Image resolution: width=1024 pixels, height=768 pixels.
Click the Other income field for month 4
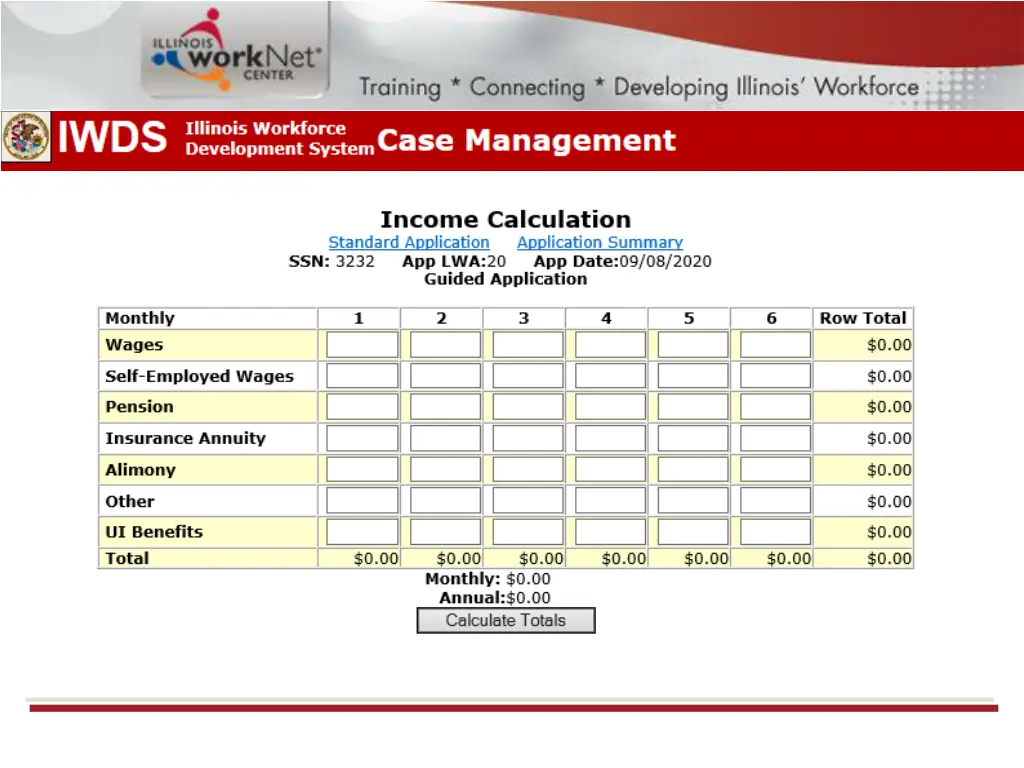click(x=610, y=501)
